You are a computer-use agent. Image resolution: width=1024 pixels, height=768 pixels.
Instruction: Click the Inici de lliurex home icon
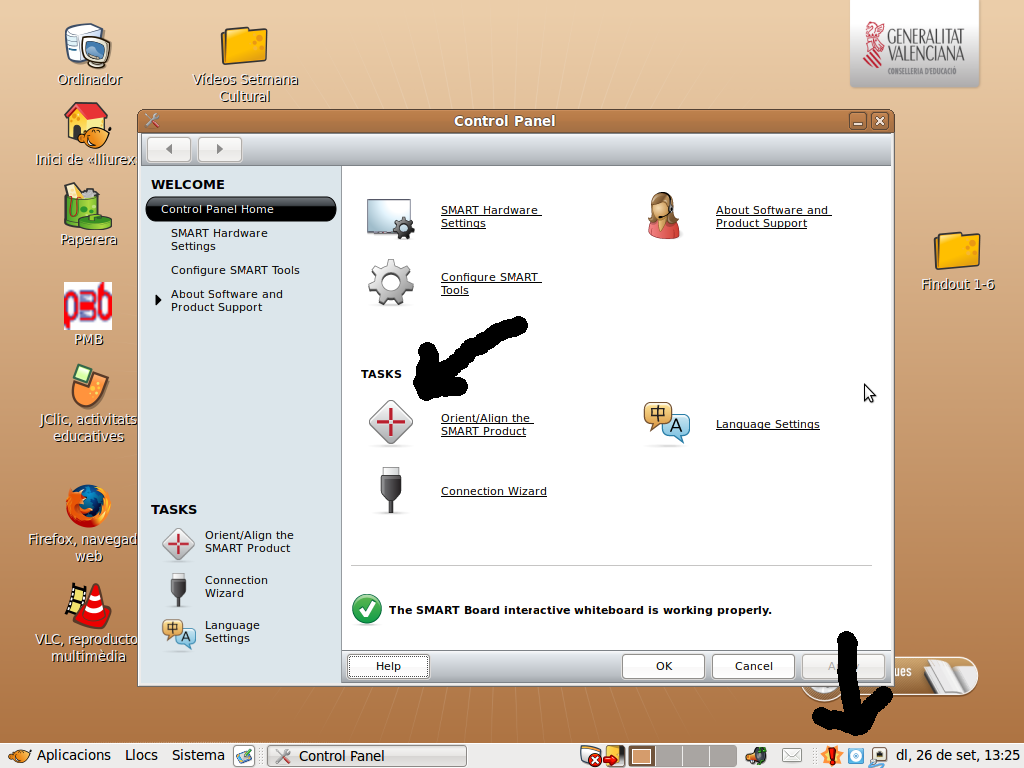[x=87, y=125]
